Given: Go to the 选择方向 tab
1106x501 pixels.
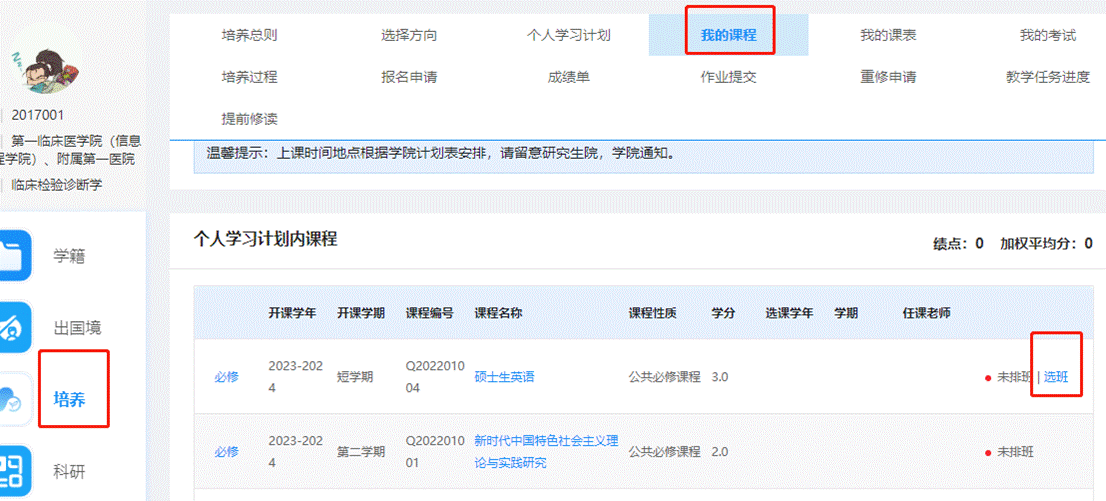Looking at the screenshot, I should (x=409, y=35).
